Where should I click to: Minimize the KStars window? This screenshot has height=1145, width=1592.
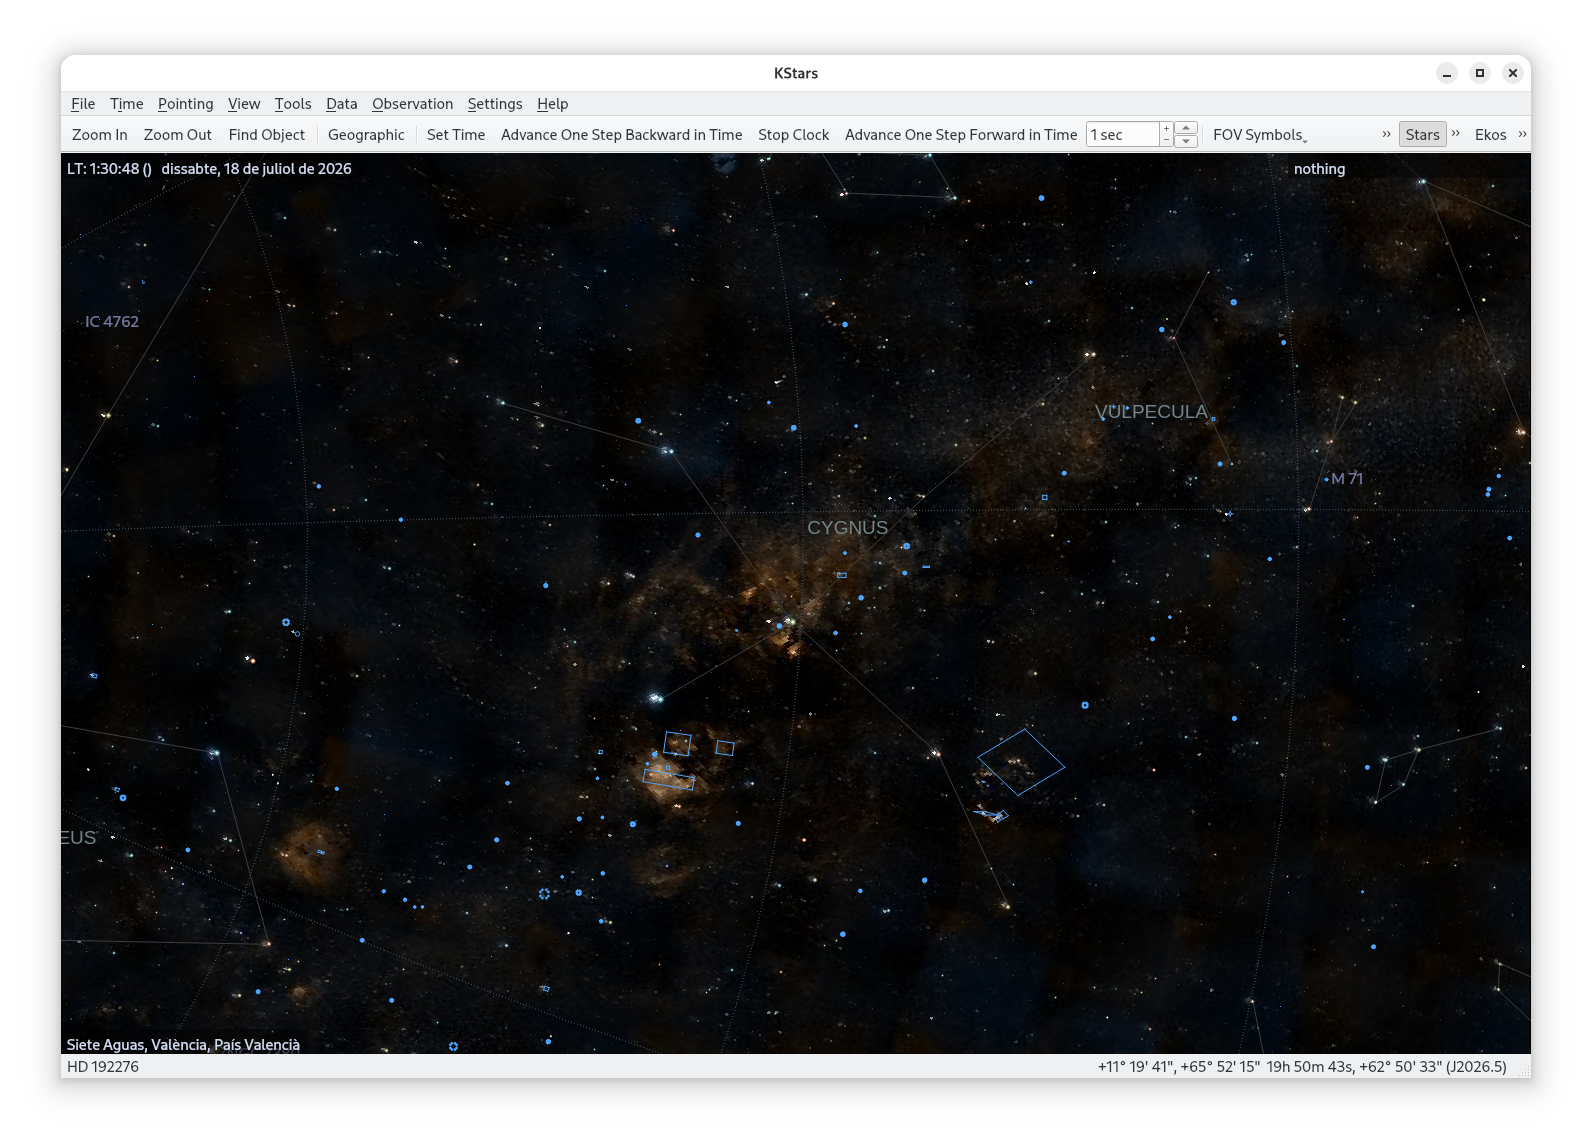(1447, 73)
